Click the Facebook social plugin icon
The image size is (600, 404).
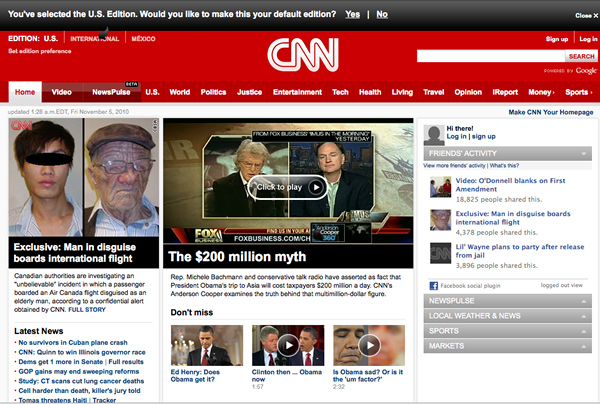click(434, 286)
